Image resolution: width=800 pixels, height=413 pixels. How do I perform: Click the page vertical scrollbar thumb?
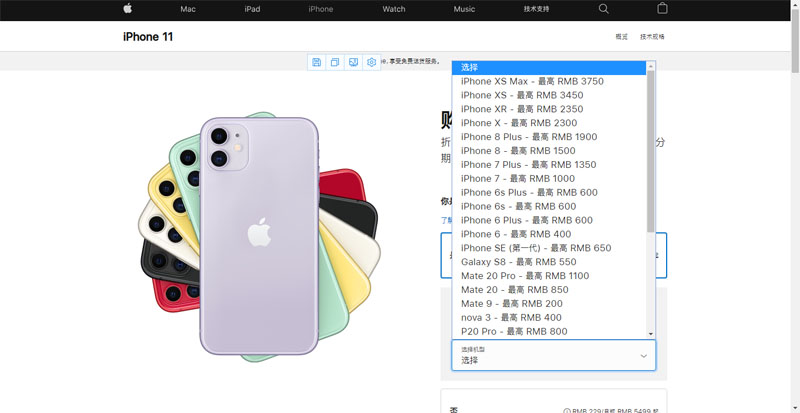click(x=795, y=41)
